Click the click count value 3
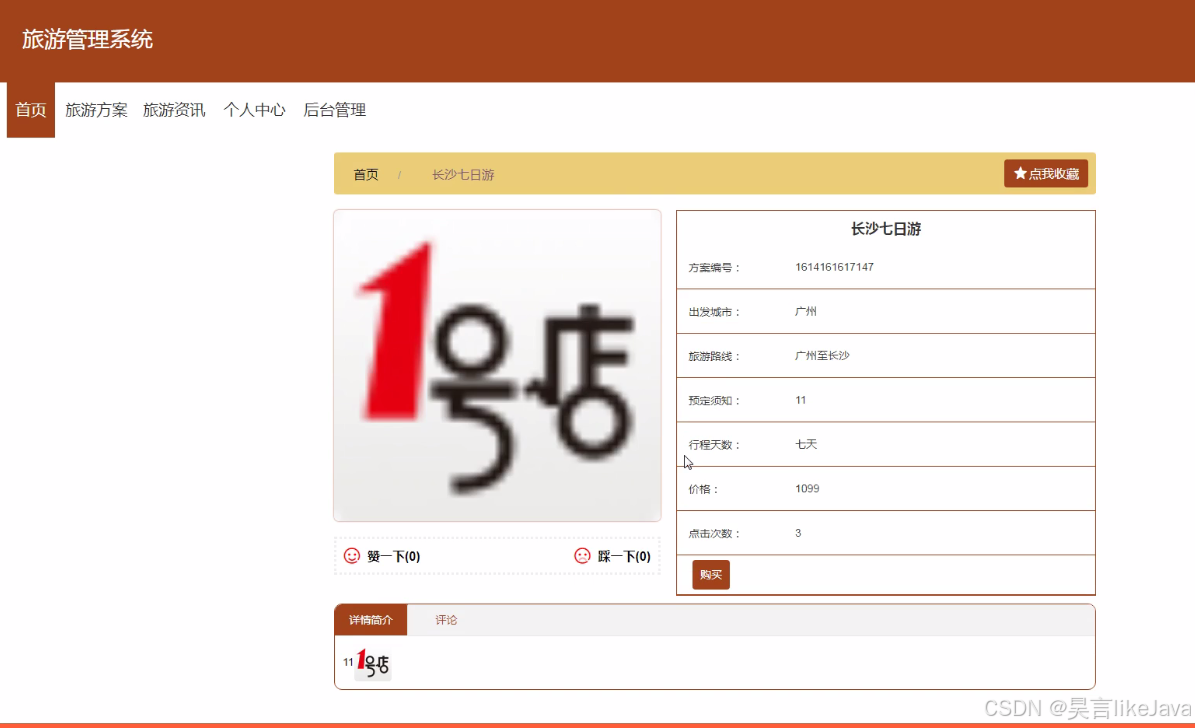Viewport: 1195px width, 728px height. (x=798, y=533)
